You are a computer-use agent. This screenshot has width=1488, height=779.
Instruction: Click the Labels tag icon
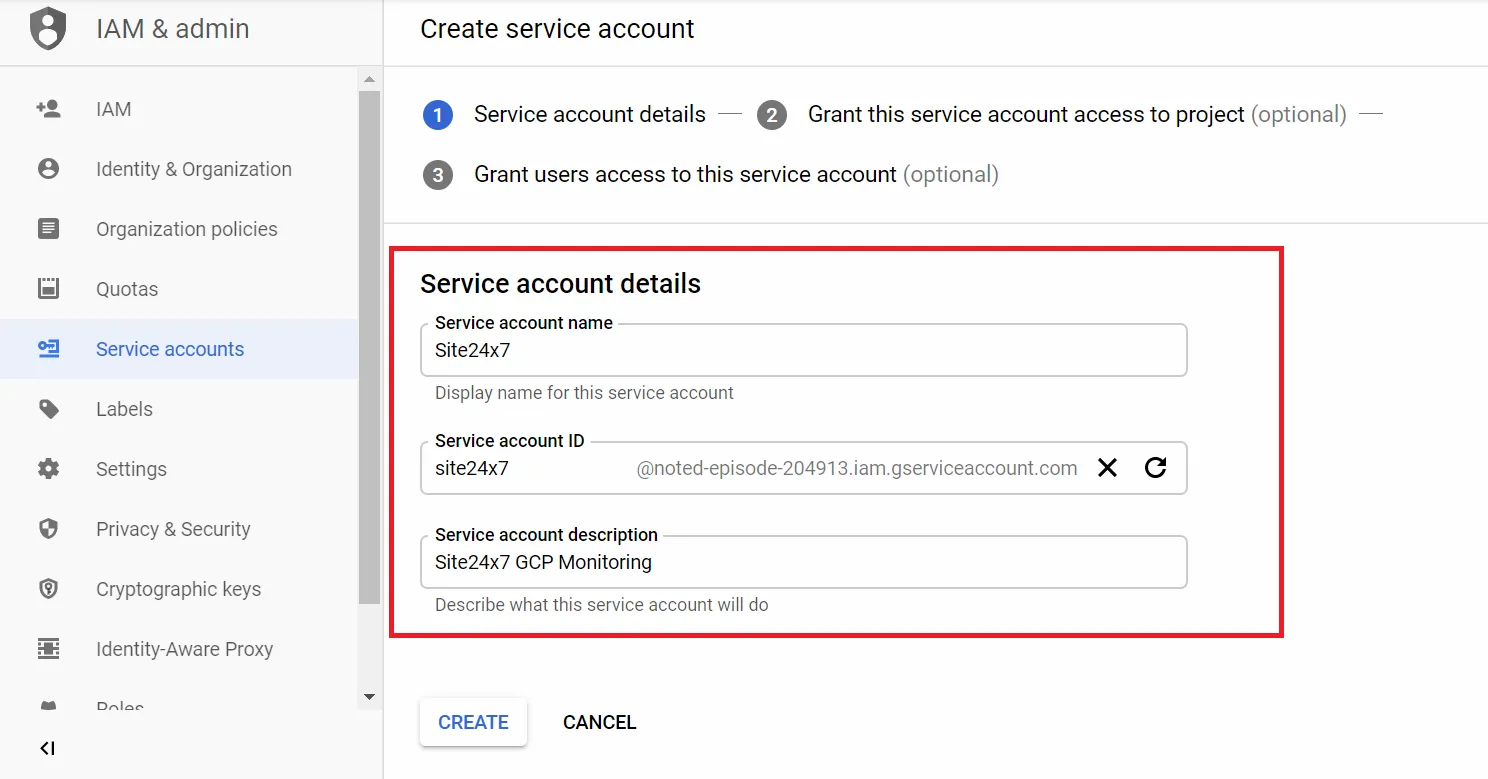click(x=48, y=409)
